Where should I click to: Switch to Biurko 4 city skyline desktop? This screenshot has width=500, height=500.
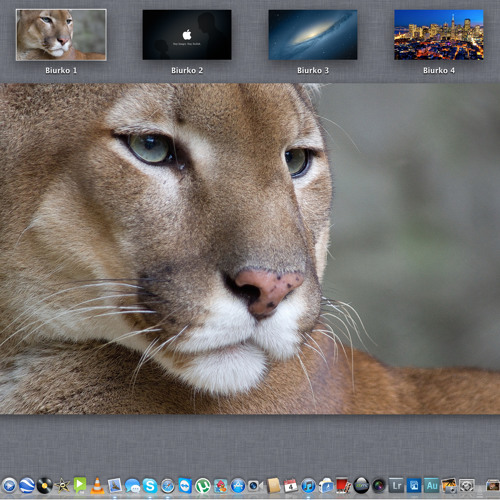tap(439, 35)
